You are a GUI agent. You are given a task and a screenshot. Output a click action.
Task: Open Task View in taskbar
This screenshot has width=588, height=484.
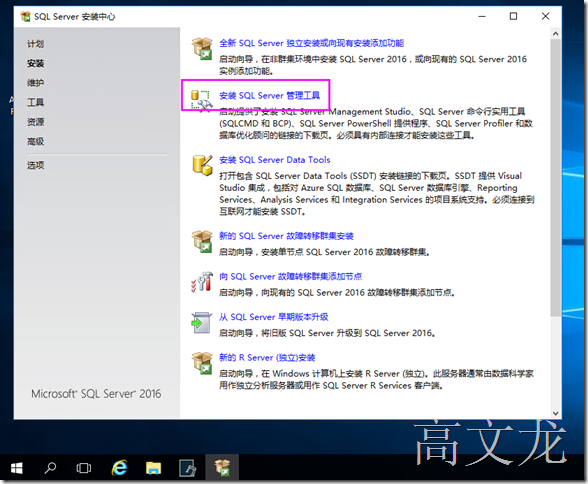coord(83,468)
